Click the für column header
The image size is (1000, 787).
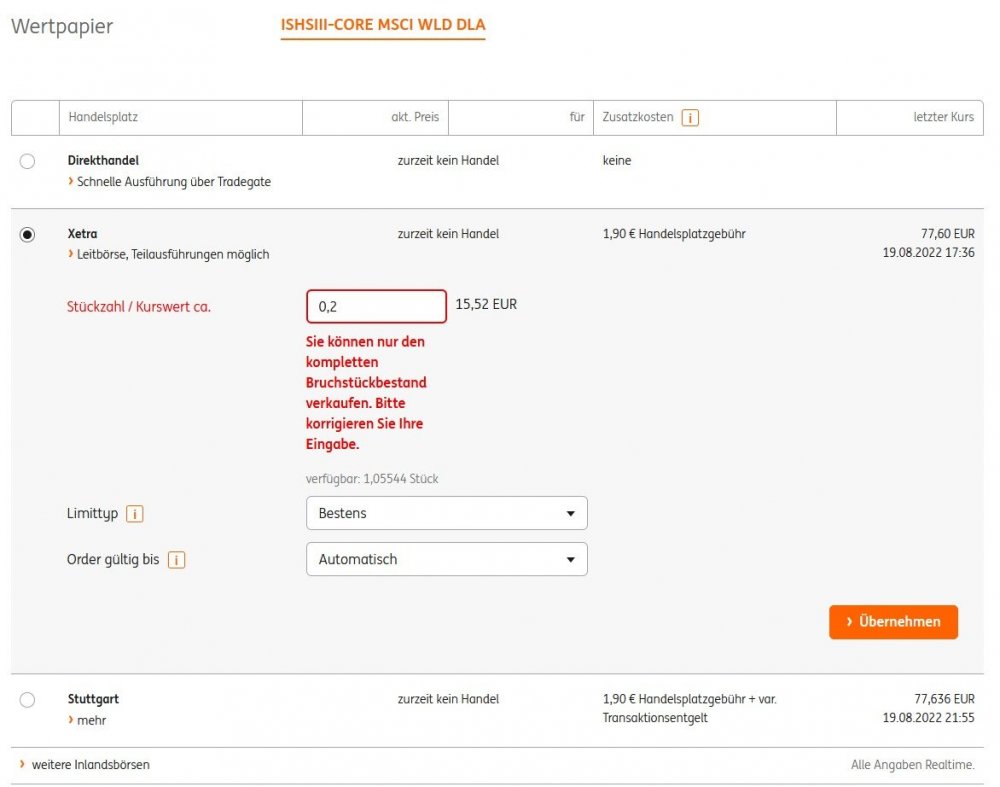point(576,118)
